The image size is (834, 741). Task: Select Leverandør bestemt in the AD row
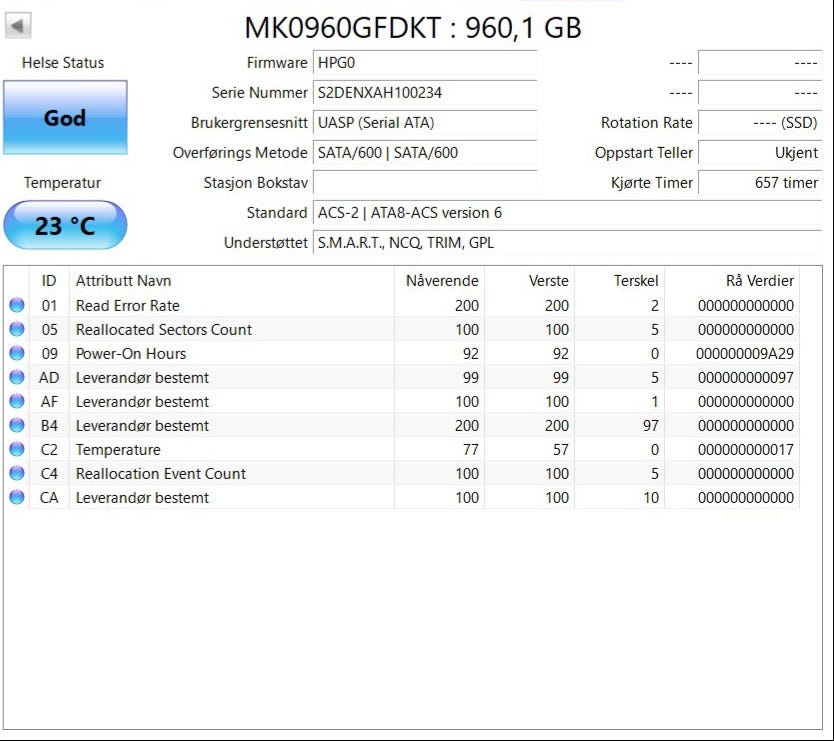pyautogui.click(x=143, y=377)
